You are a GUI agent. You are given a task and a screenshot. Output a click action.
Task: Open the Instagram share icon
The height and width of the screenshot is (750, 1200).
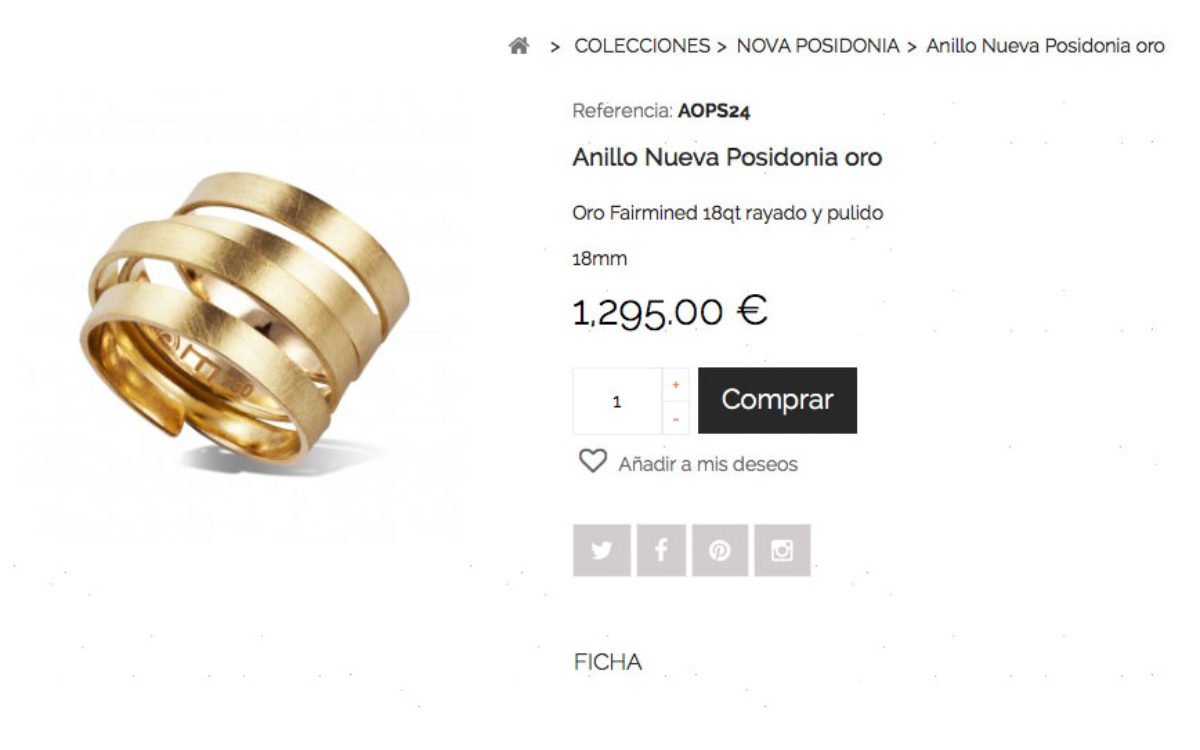782,550
